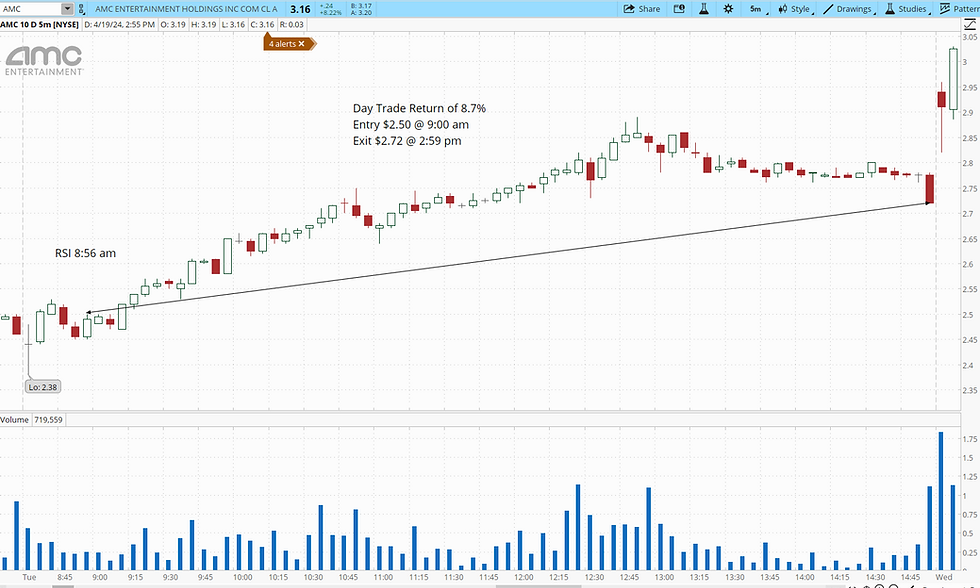
Task: Open the 5m timeframe dropdown
Action: (758, 9)
